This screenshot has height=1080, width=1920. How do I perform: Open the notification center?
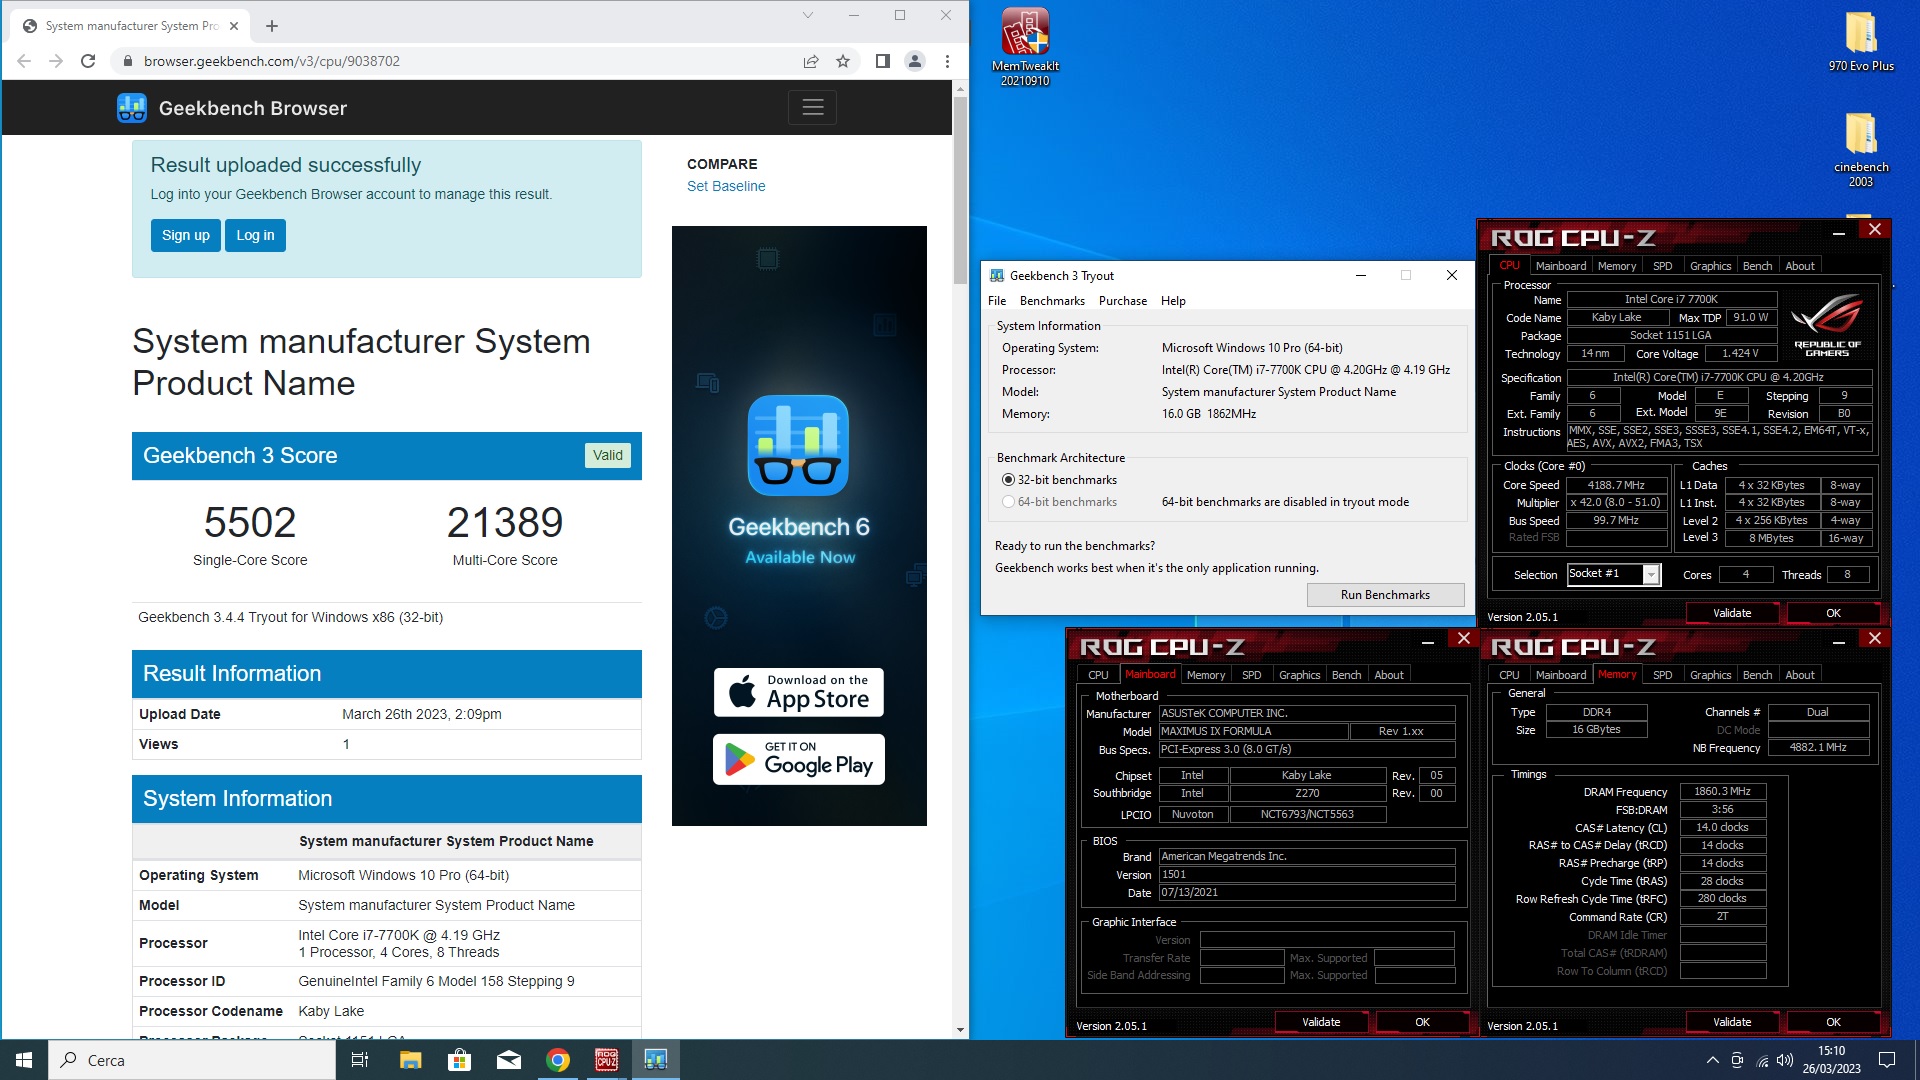pyautogui.click(x=1887, y=1060)
